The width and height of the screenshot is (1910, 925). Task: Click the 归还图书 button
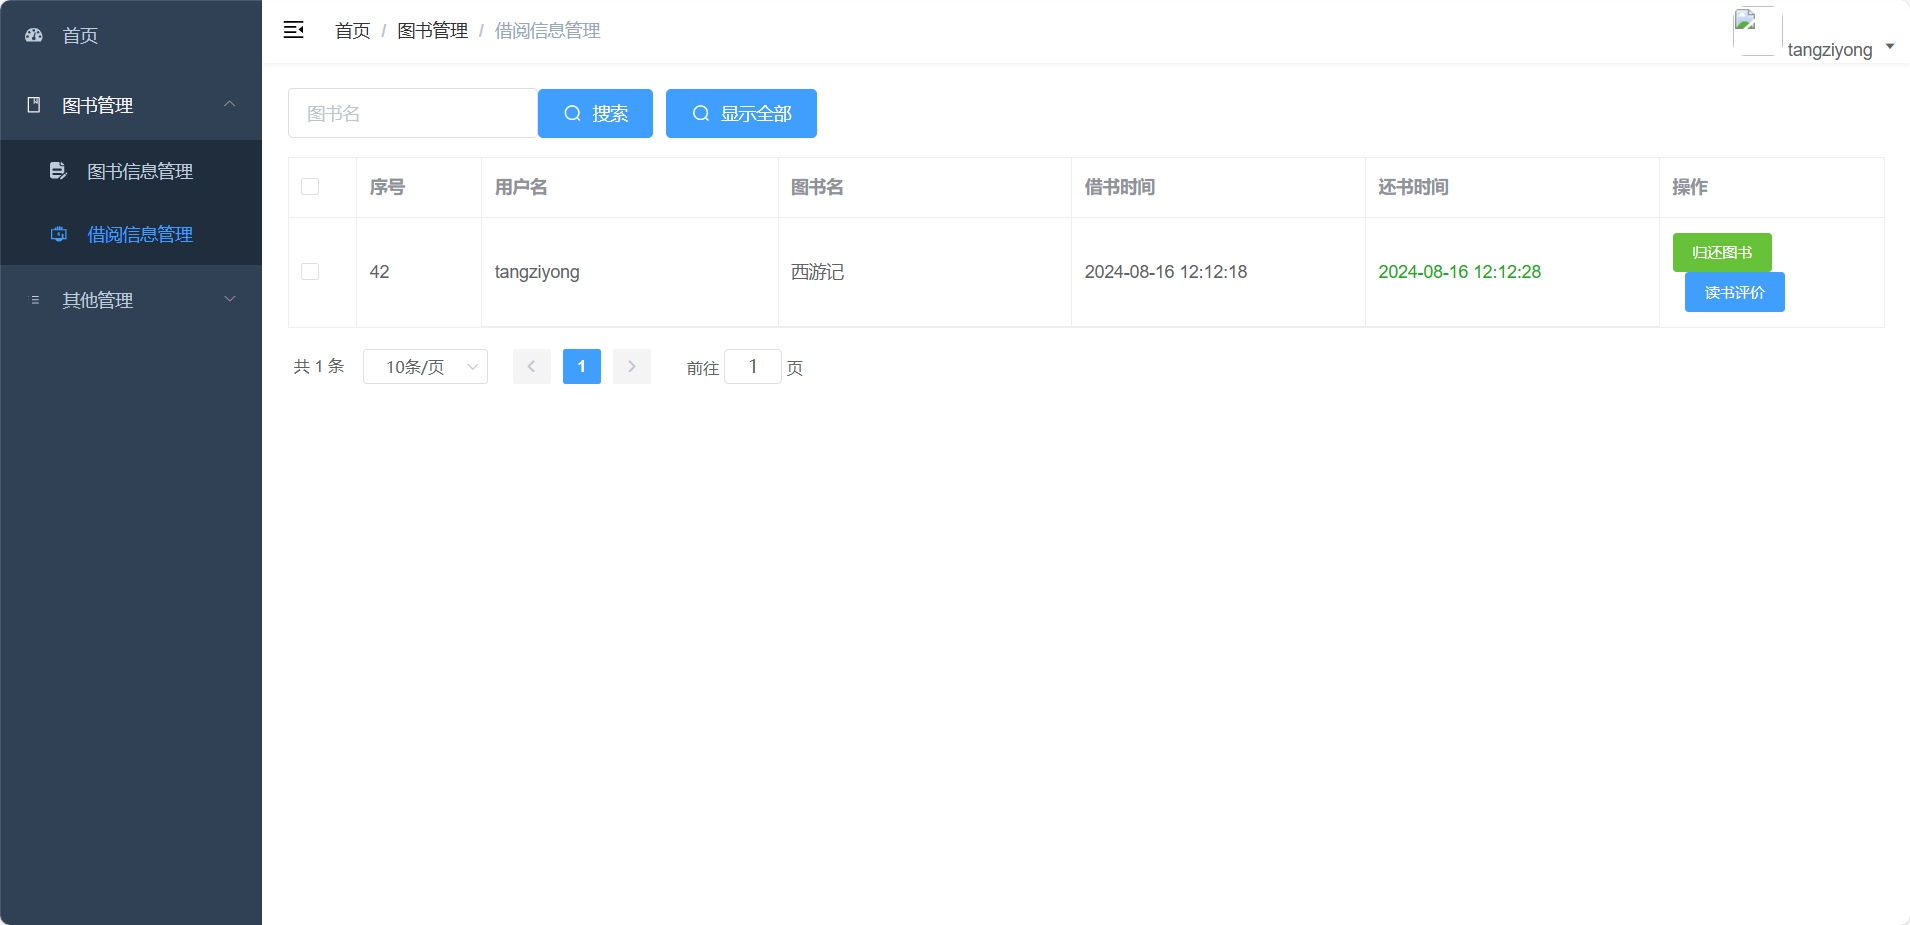click(x=1722, y=252)
